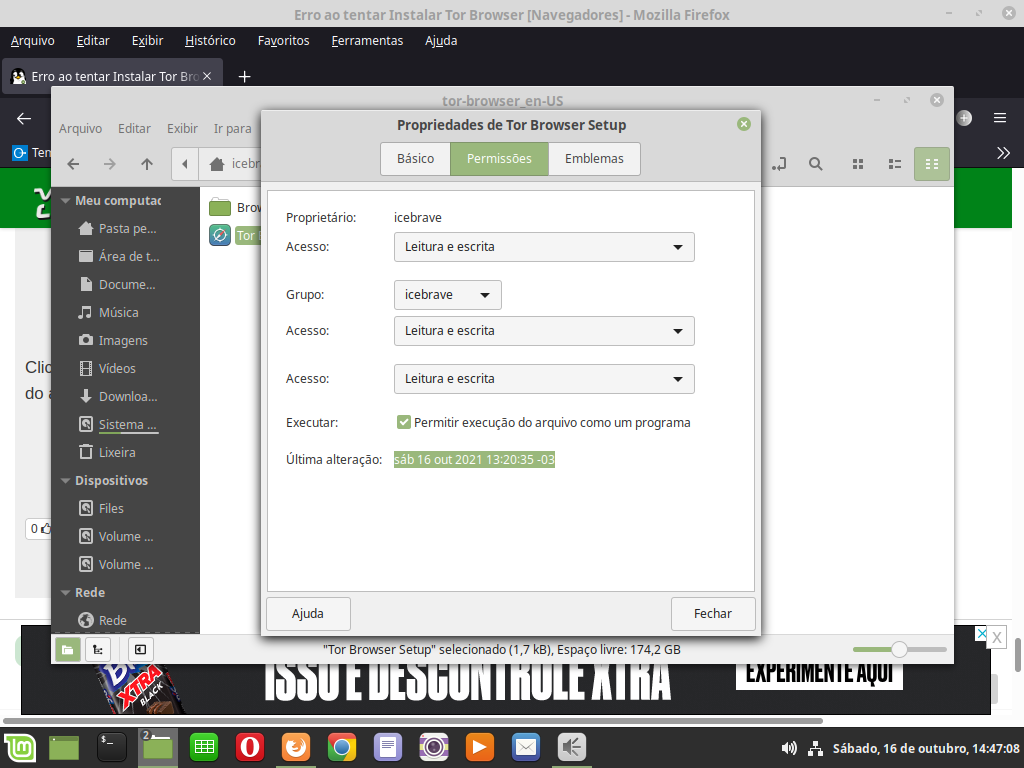Open Firefox from the taskbar

pos(296,748)
